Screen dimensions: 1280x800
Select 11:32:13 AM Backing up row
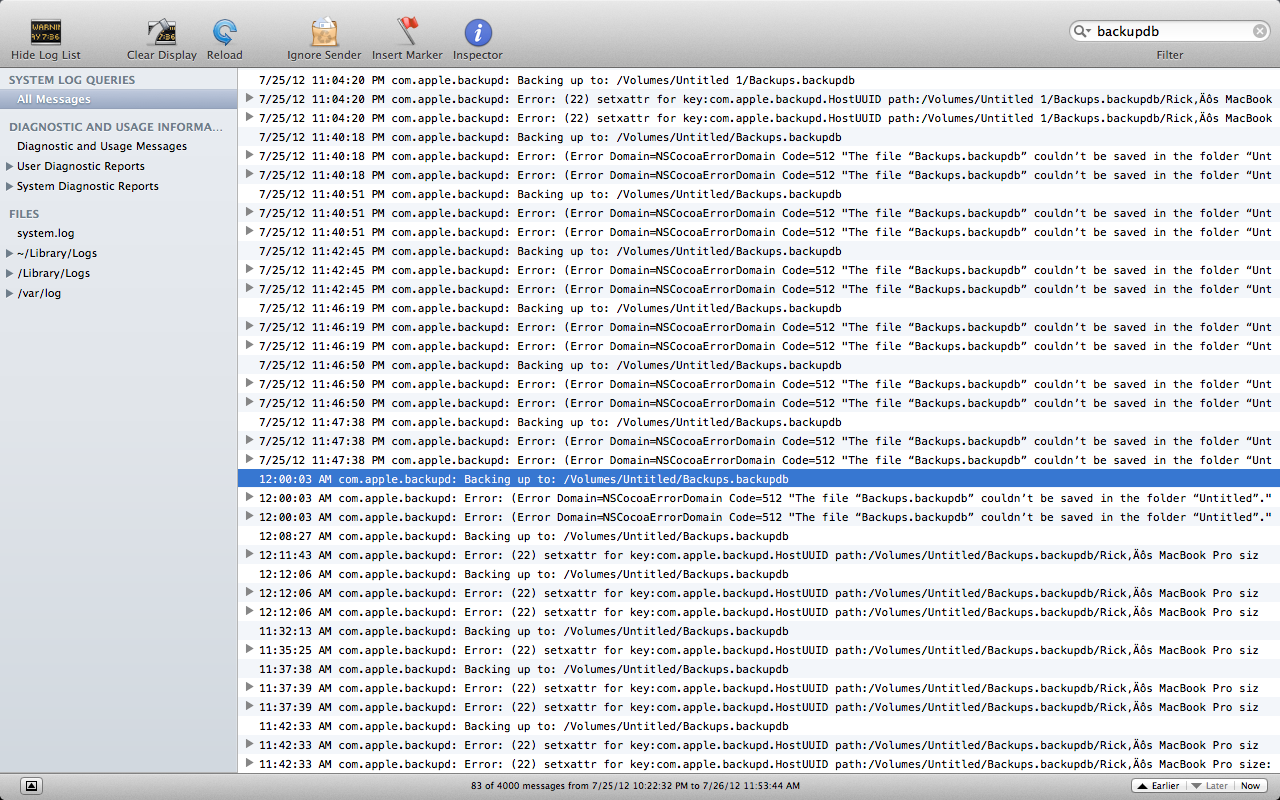coord(759,631)
